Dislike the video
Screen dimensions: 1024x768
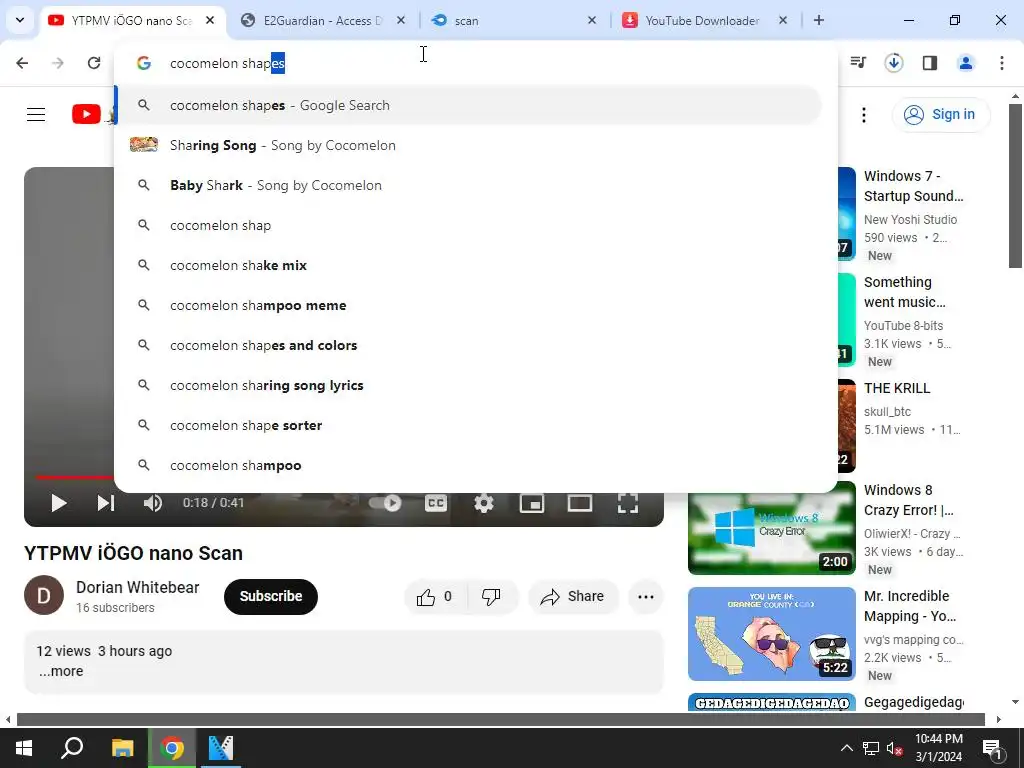point(492,596)
